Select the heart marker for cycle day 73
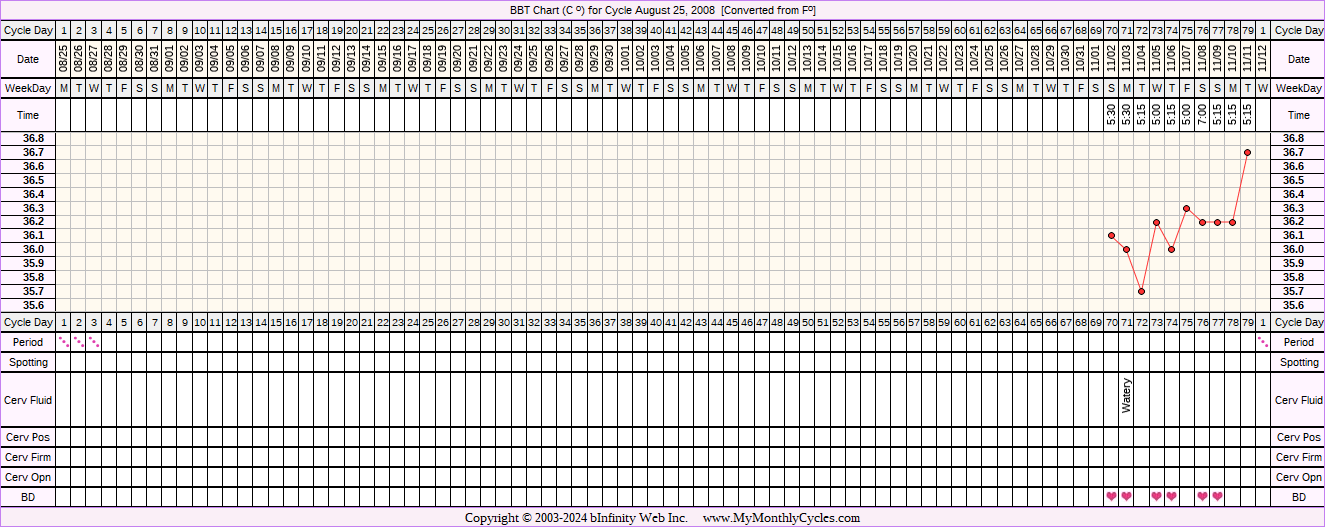Screen dimensions: 1325x527 point(1156,496)
